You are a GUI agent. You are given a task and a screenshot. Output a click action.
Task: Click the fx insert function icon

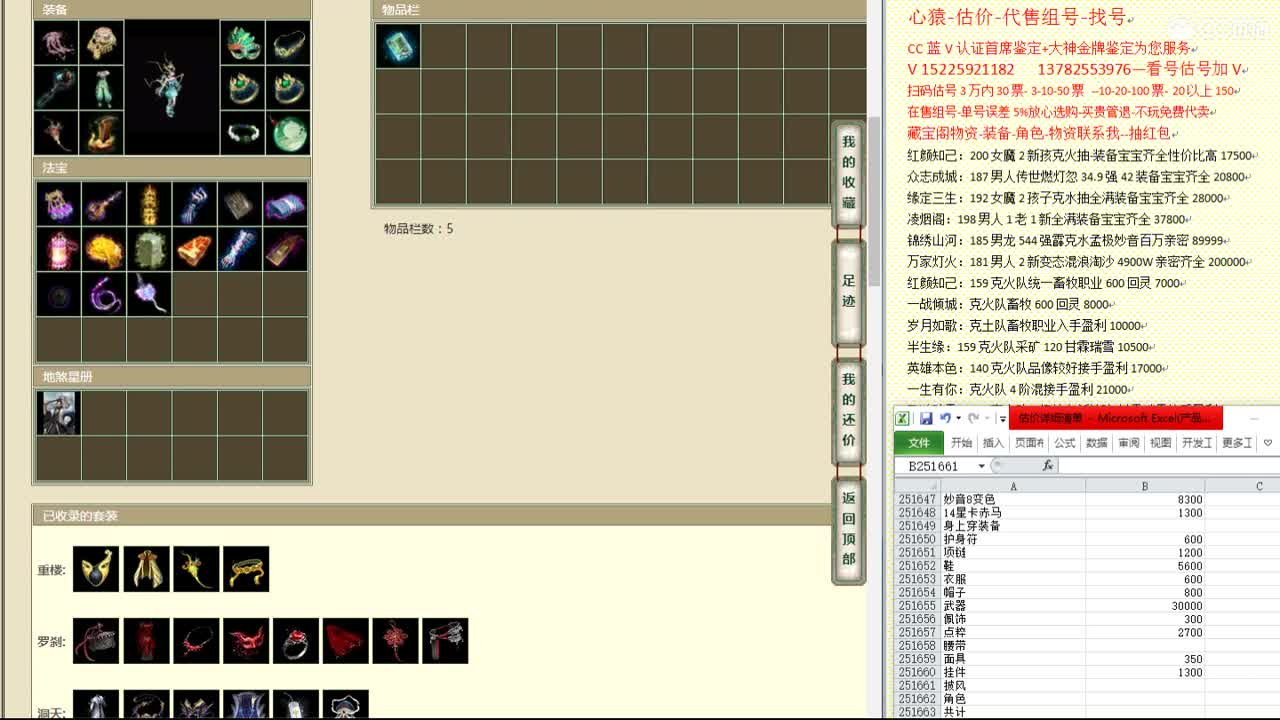[x=1047, y=466]
